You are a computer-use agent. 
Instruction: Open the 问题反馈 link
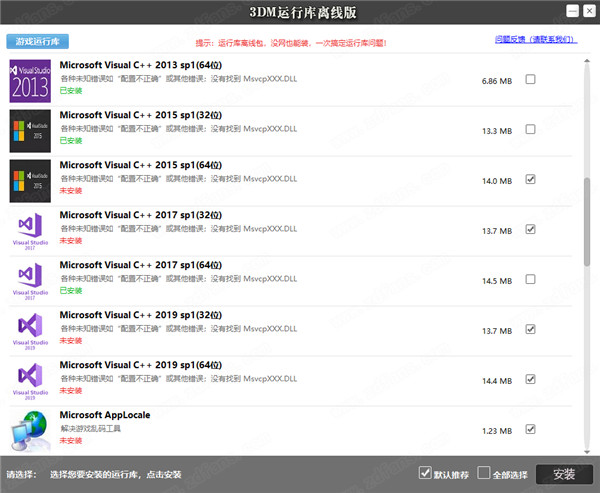(x=535, y=40)
